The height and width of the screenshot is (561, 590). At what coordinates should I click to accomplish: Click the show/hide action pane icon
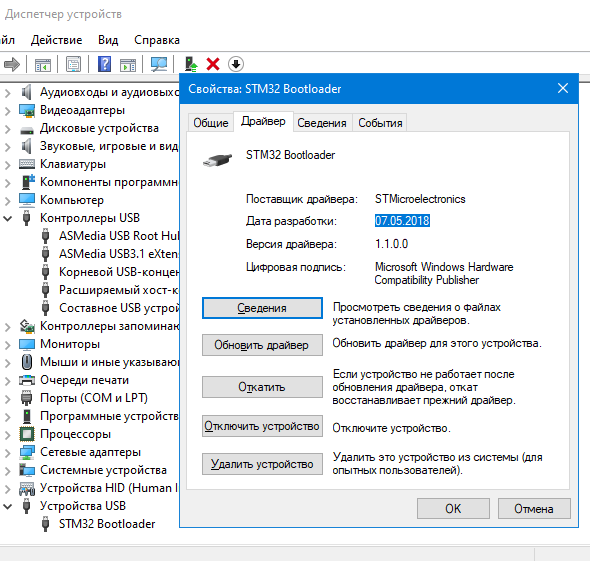[x=128, y=64]
